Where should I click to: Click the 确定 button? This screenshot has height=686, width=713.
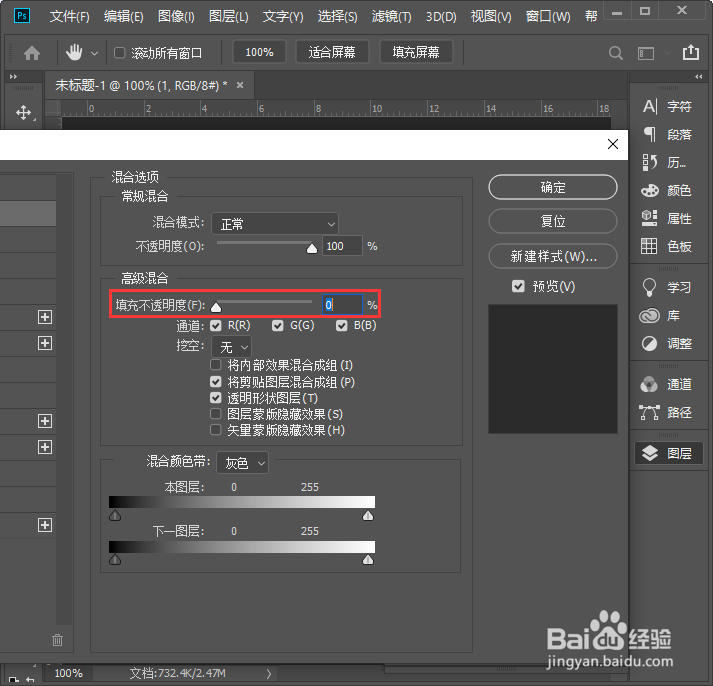tap(553, 187)
